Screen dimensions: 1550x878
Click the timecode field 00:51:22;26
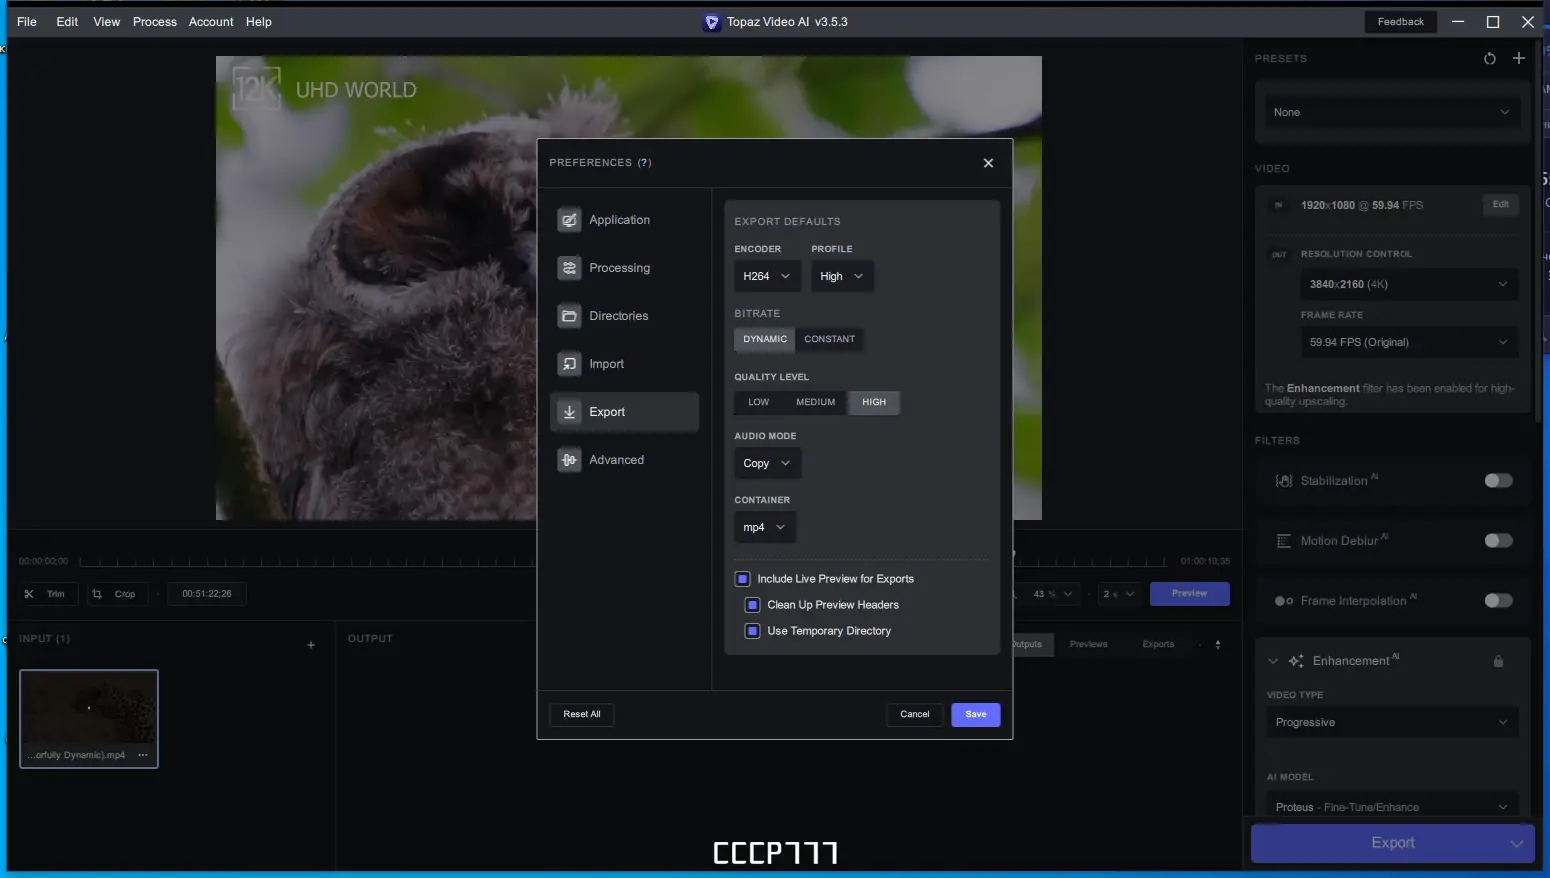[207, 594]
